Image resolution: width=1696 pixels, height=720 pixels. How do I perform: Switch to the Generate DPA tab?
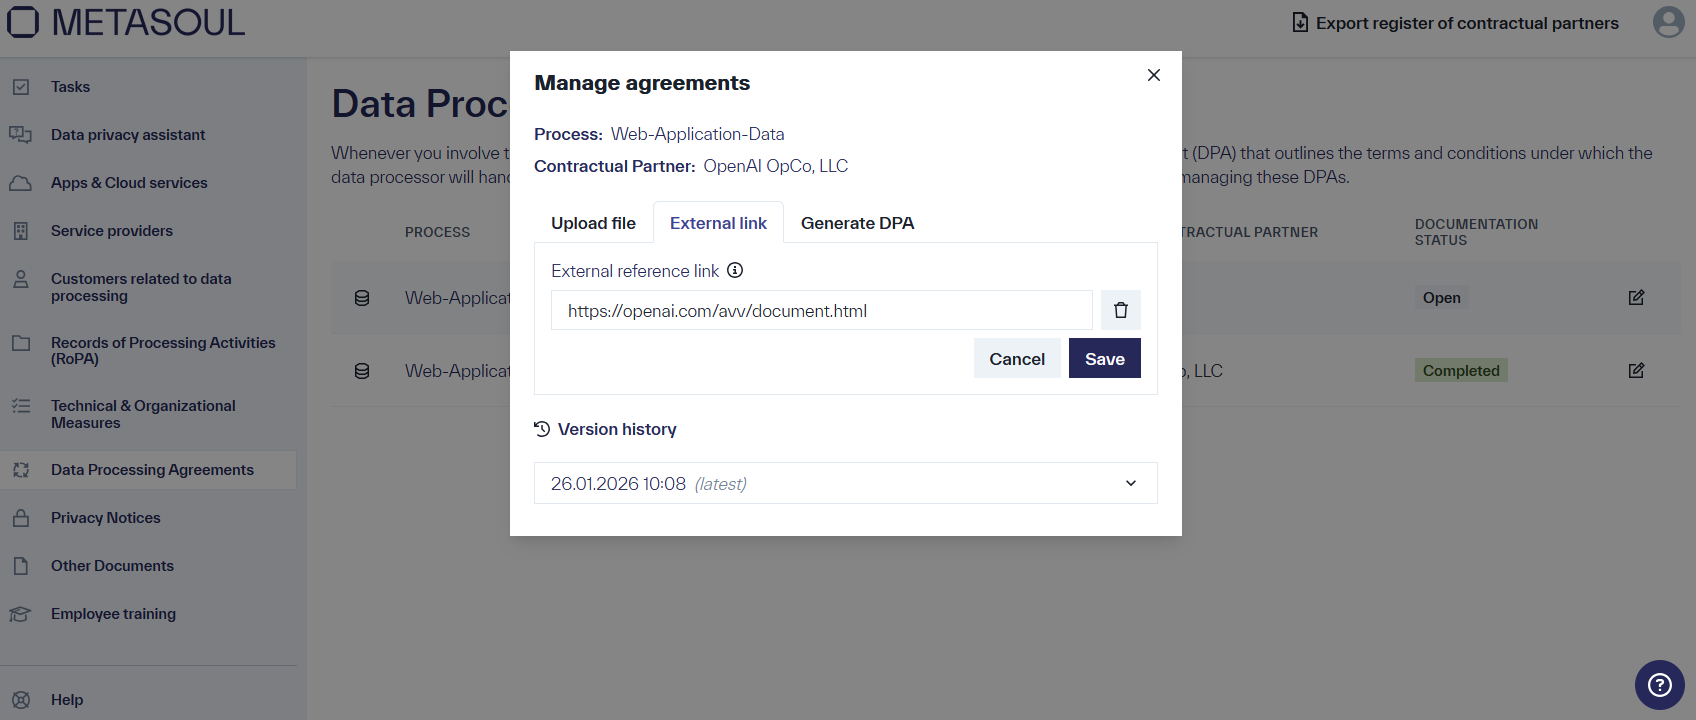coord(857,222)
